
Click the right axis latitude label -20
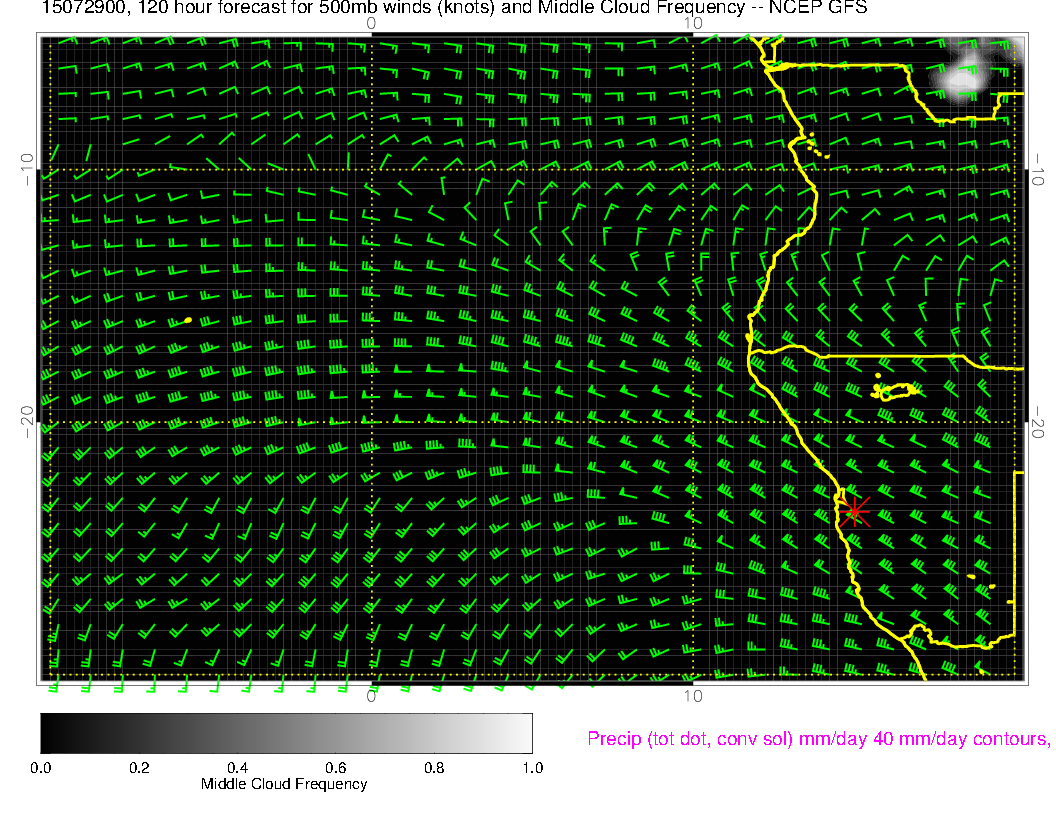click(1038, 422)
